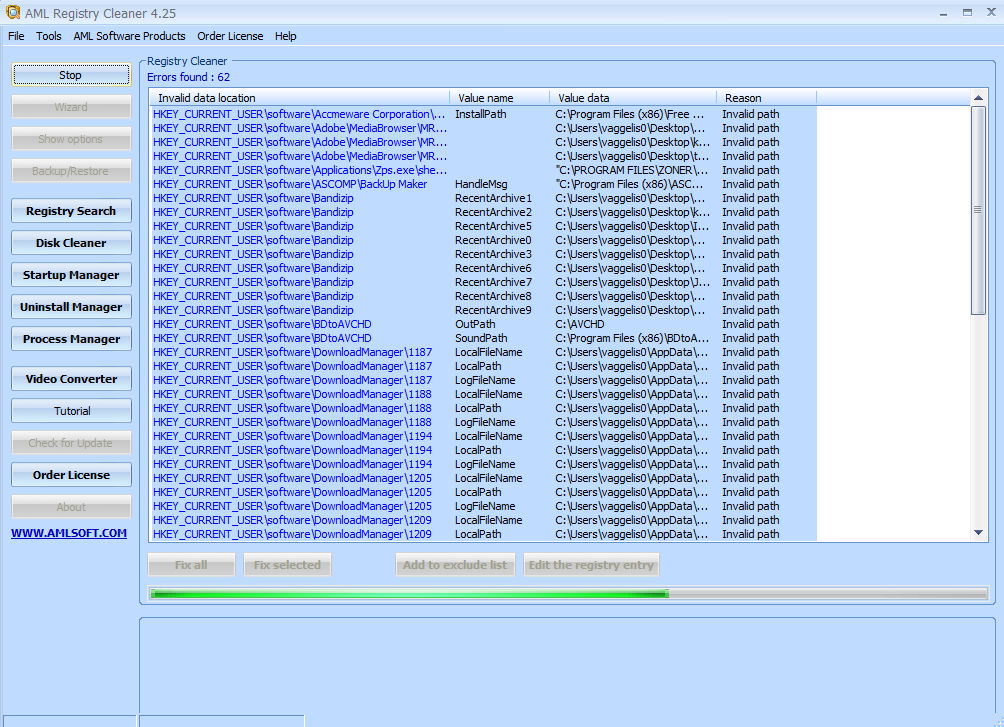Launch the Disk Cleaner
The height and width of the screenshot is (727, 1004).
[71, 243]
